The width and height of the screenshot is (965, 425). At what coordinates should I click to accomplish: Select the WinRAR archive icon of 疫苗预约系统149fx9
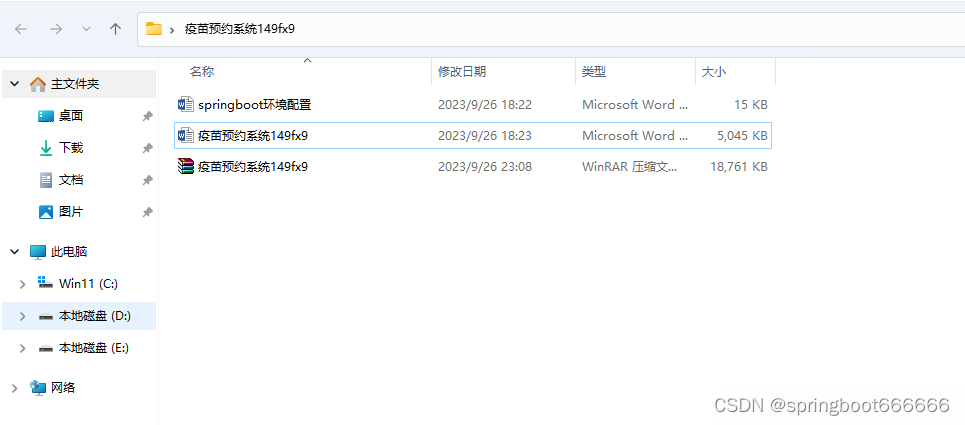coord(186,166)
